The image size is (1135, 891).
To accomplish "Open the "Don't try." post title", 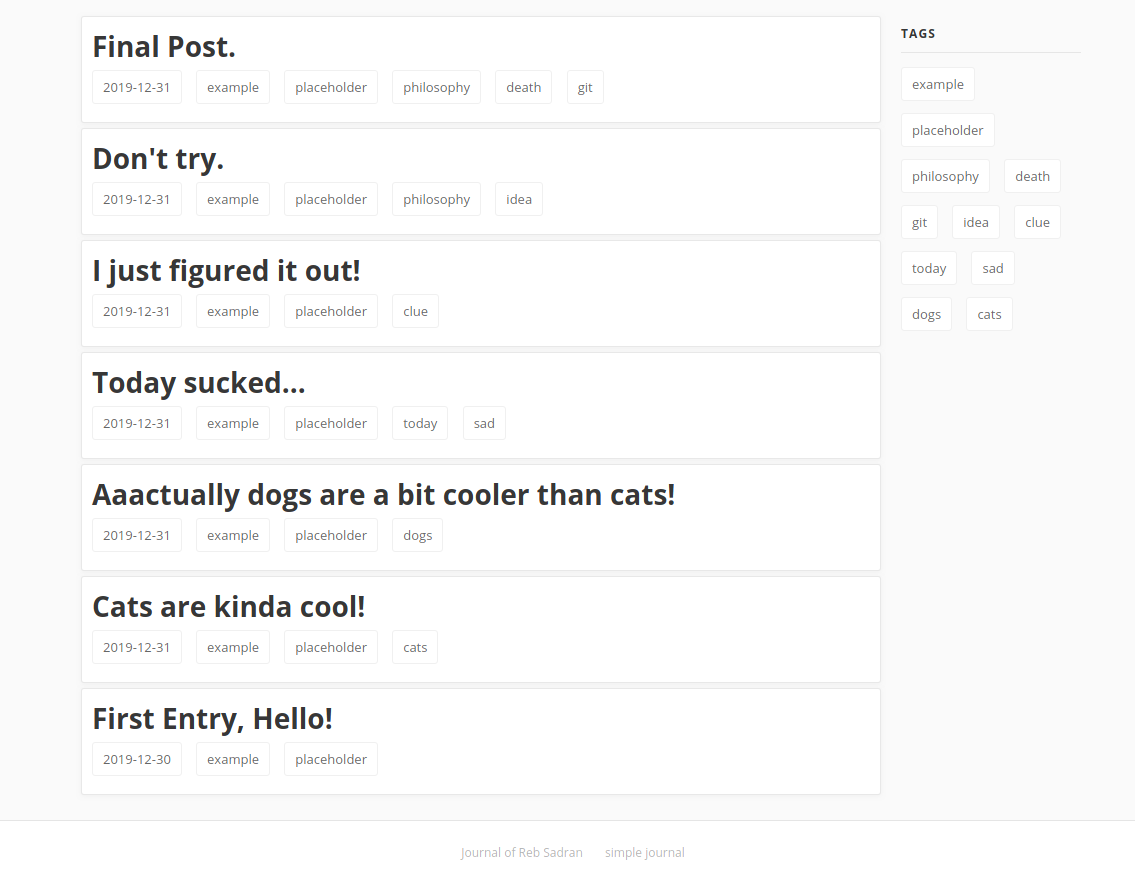I will tap(158, 159).
